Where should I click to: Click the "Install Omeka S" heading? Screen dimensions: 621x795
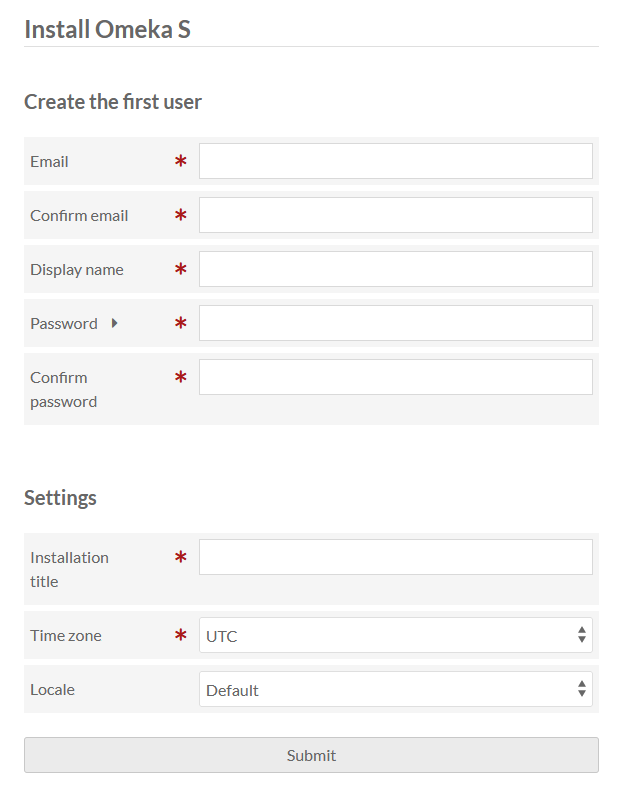(107, 29)
